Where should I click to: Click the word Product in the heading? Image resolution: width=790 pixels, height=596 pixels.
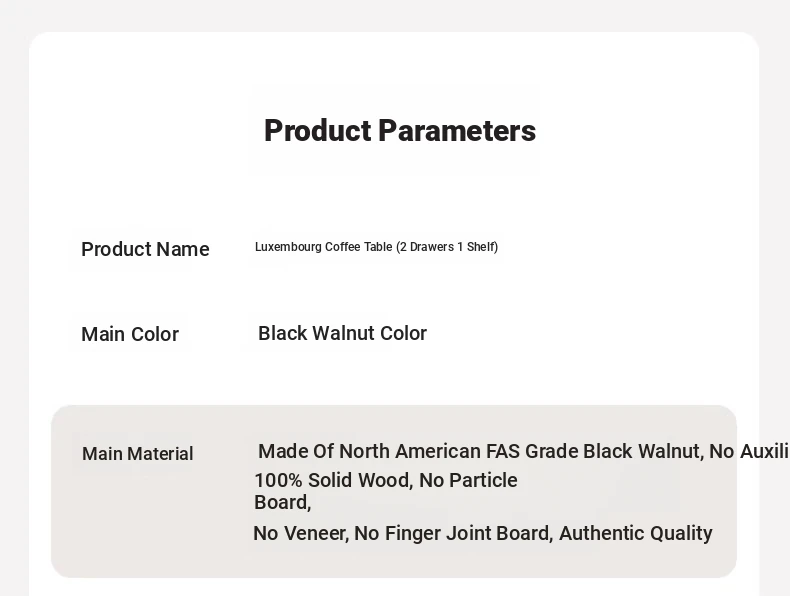tap(318, 131)
